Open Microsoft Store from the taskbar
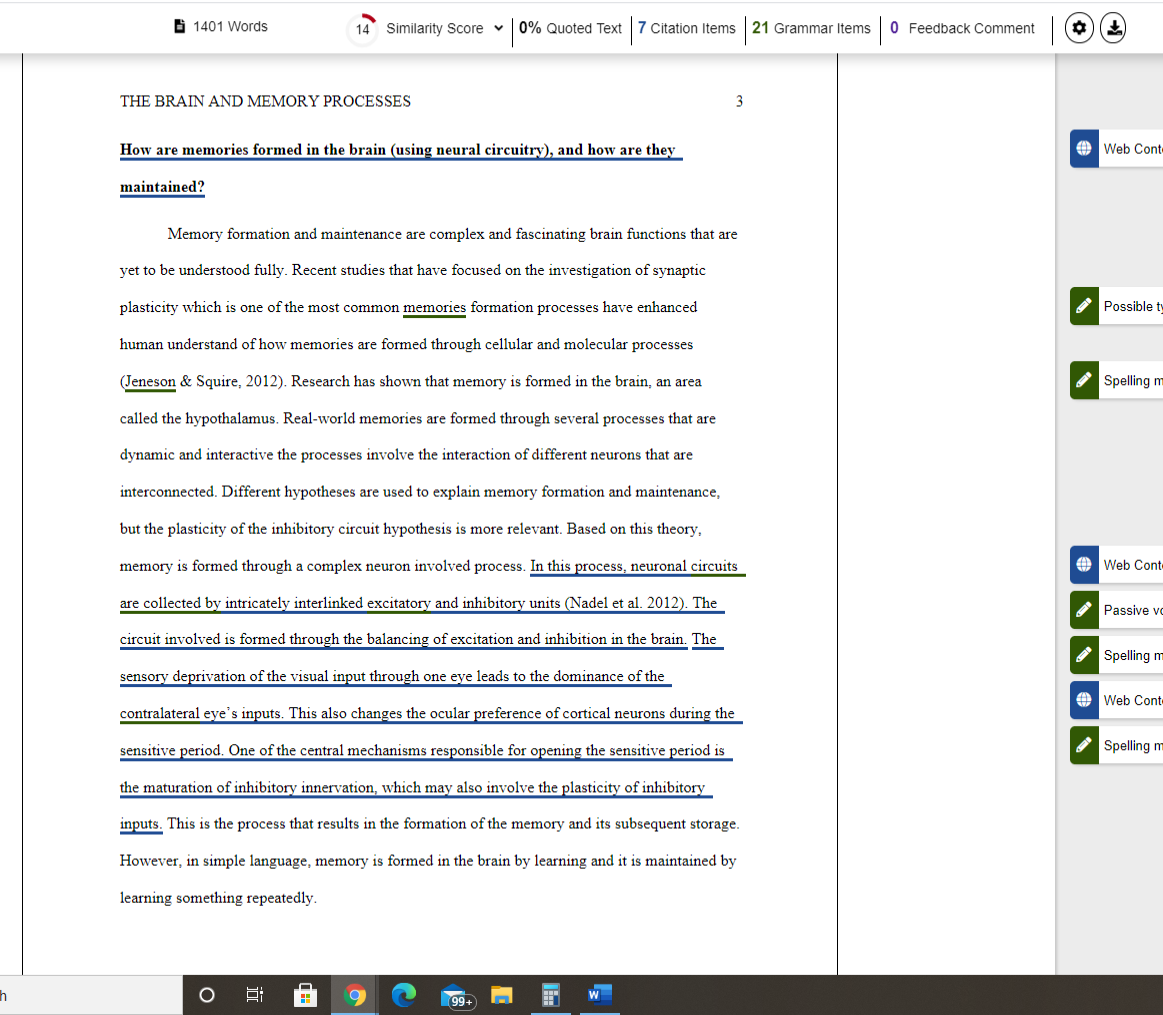The height and width of the screenshot is (1015, 1163). (305, 995)
